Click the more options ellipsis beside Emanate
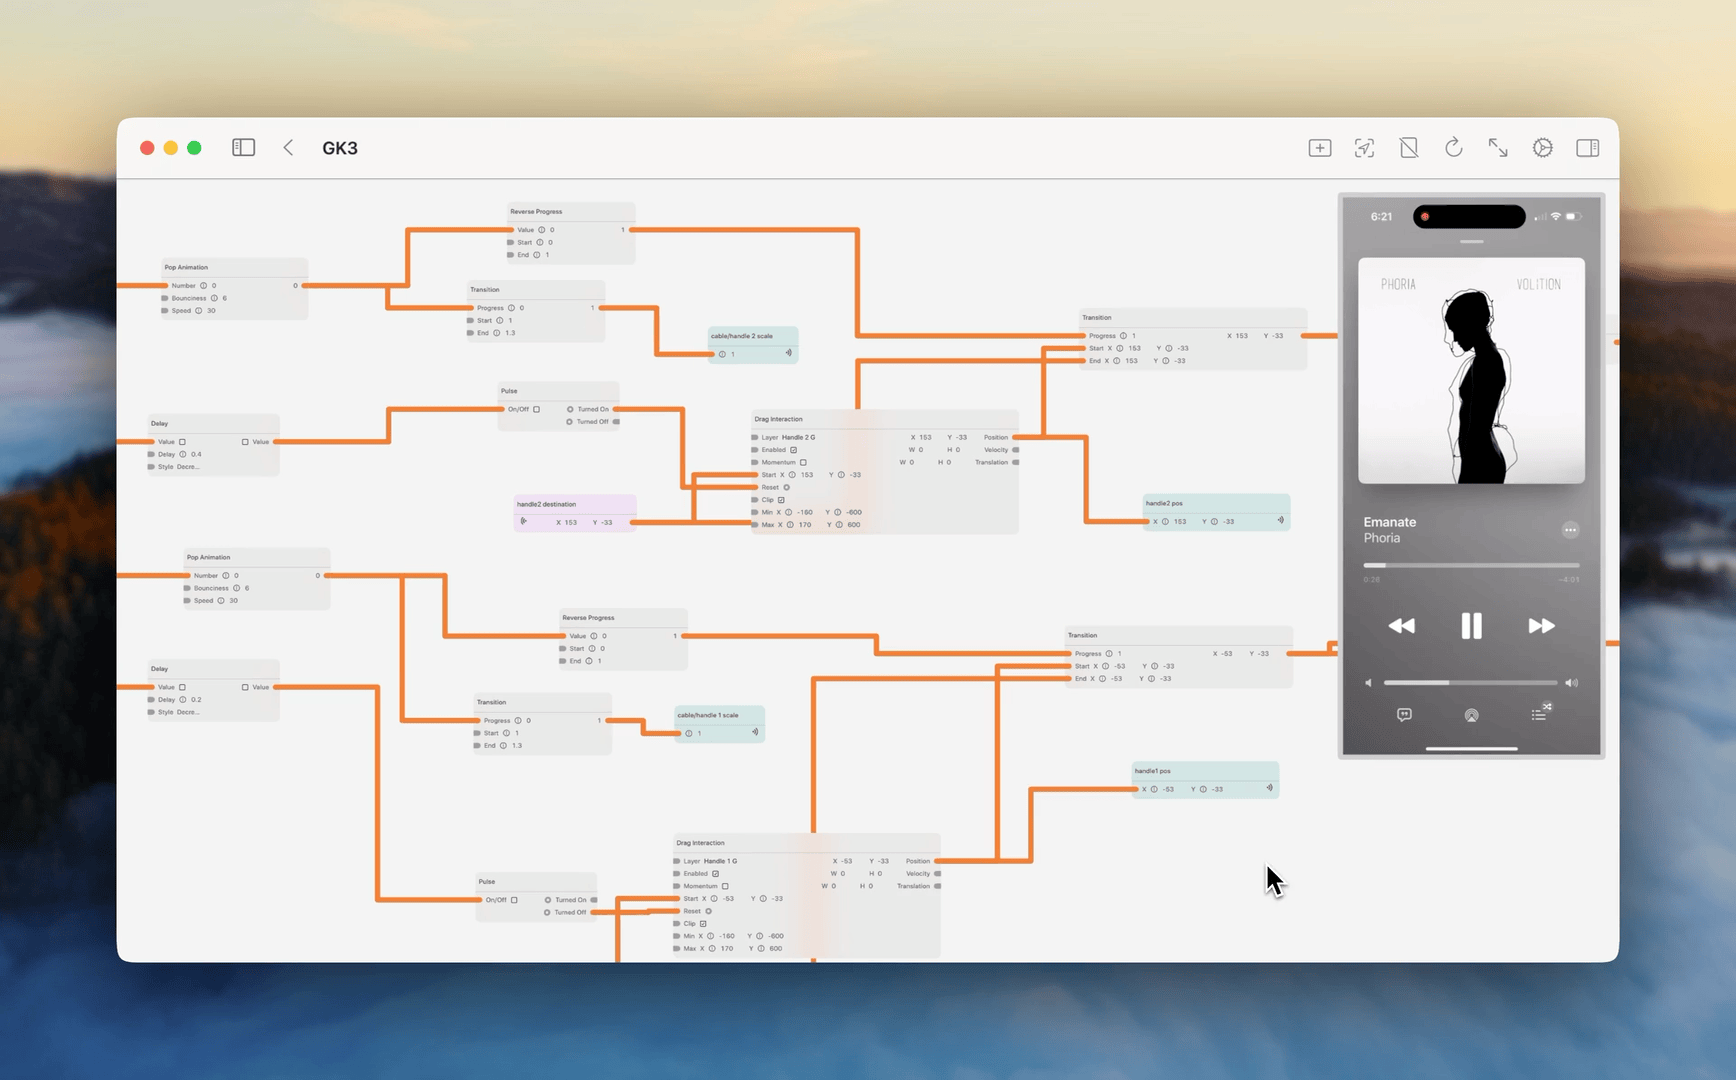Image resolution: width=1736 pixels, height=1080 pixels. (x=1570, y=530)
